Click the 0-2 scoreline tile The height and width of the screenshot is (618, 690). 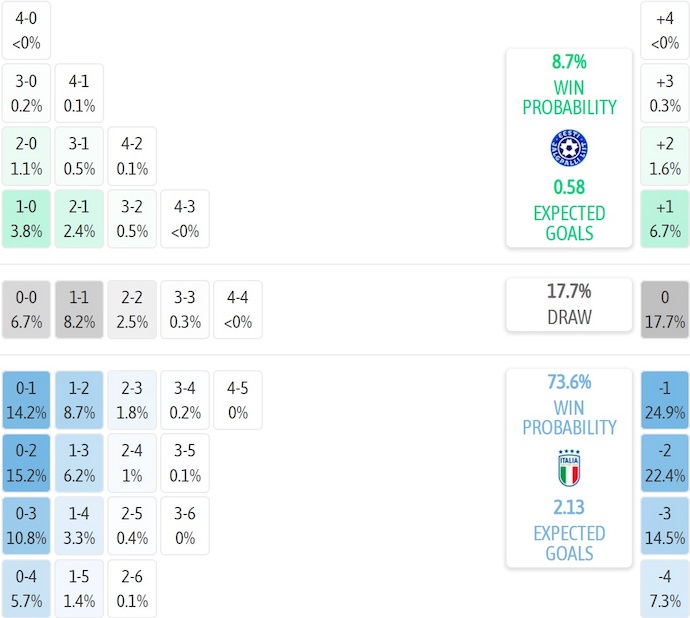point(27,462)
